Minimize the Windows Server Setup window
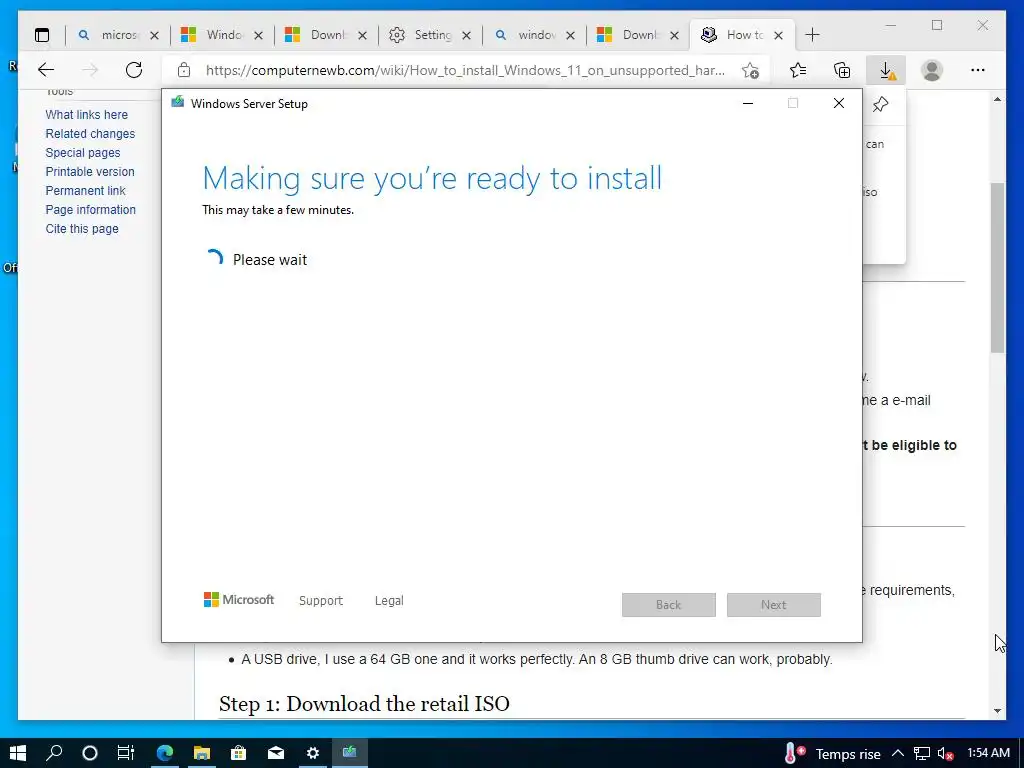This screenshot has width=1024, height=768. click(748, 103)
